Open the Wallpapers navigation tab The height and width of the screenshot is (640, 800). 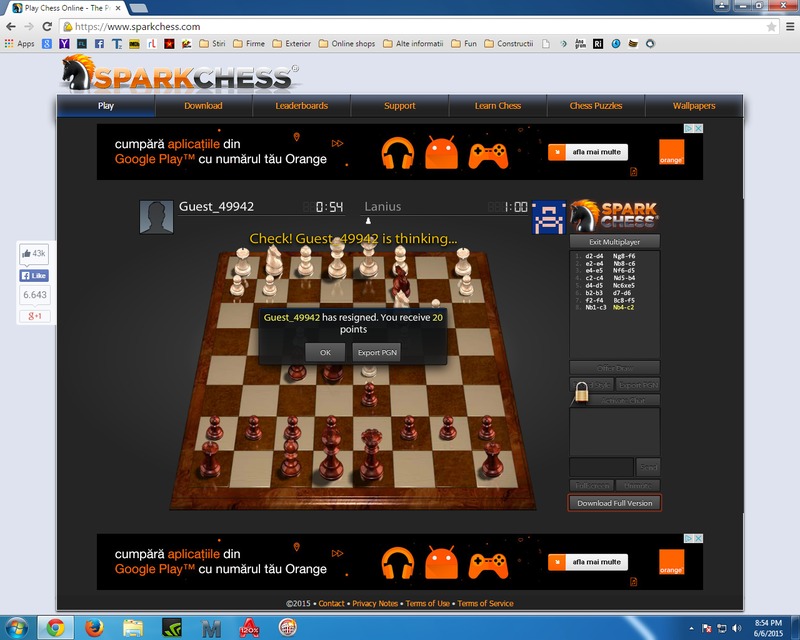point(694,106)
